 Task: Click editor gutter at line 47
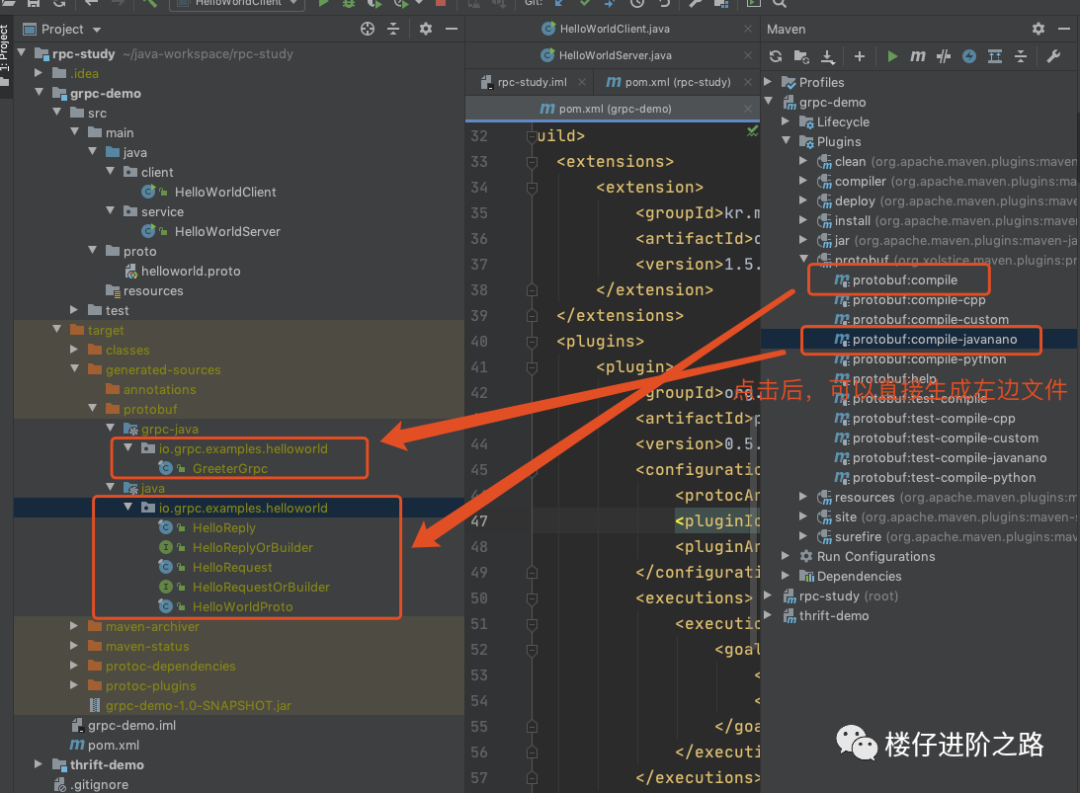click(x=480, y=522)
